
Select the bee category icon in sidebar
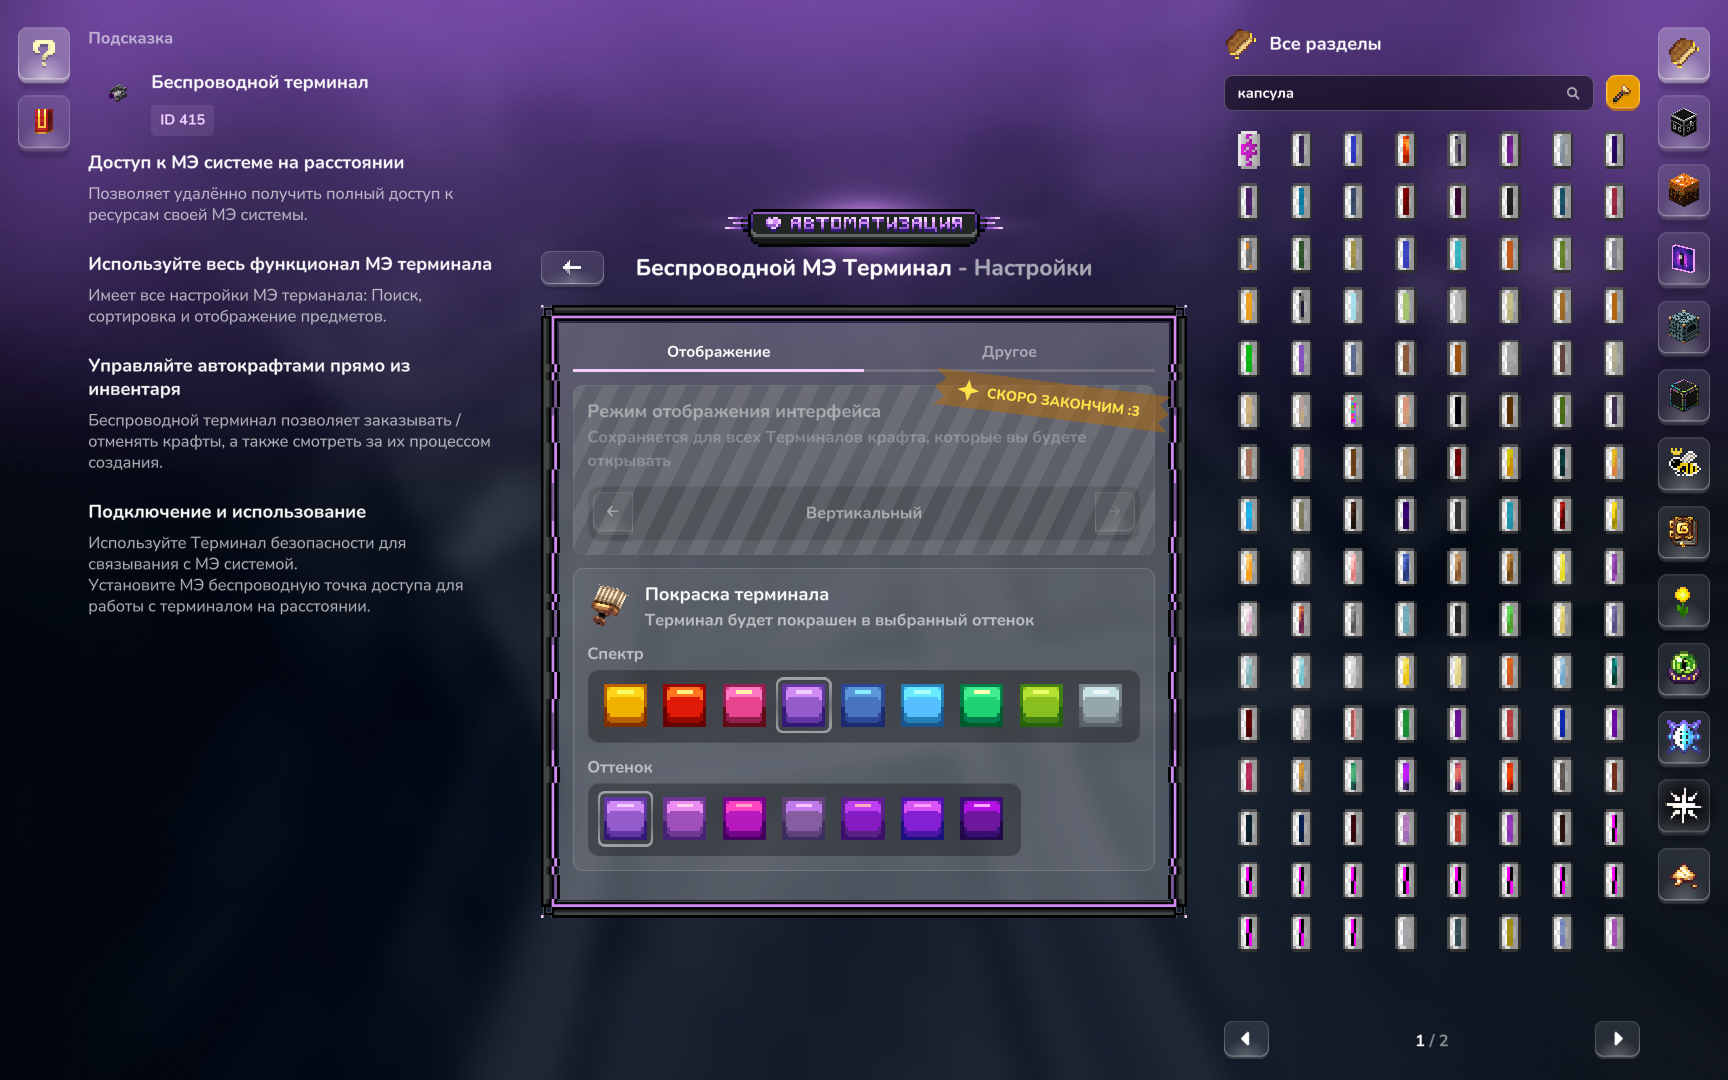point(1684,463)
